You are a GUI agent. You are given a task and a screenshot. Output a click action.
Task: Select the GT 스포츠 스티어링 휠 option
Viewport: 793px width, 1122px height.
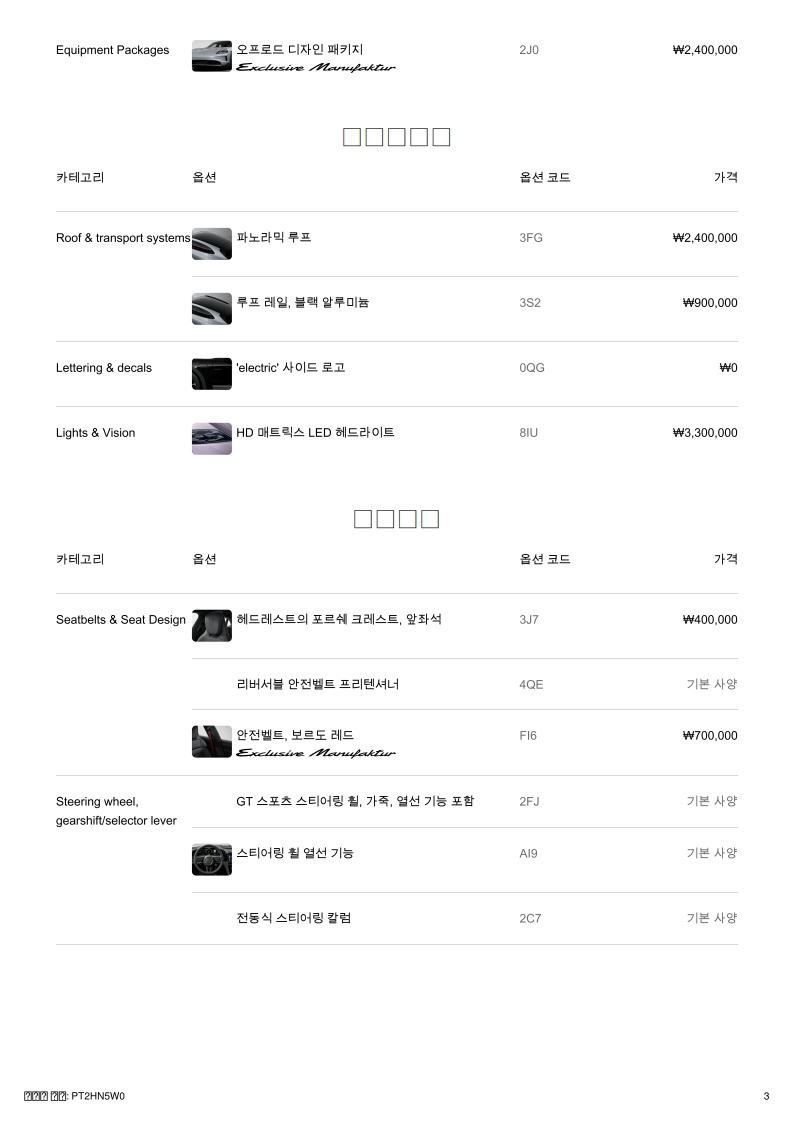[355, 801]
